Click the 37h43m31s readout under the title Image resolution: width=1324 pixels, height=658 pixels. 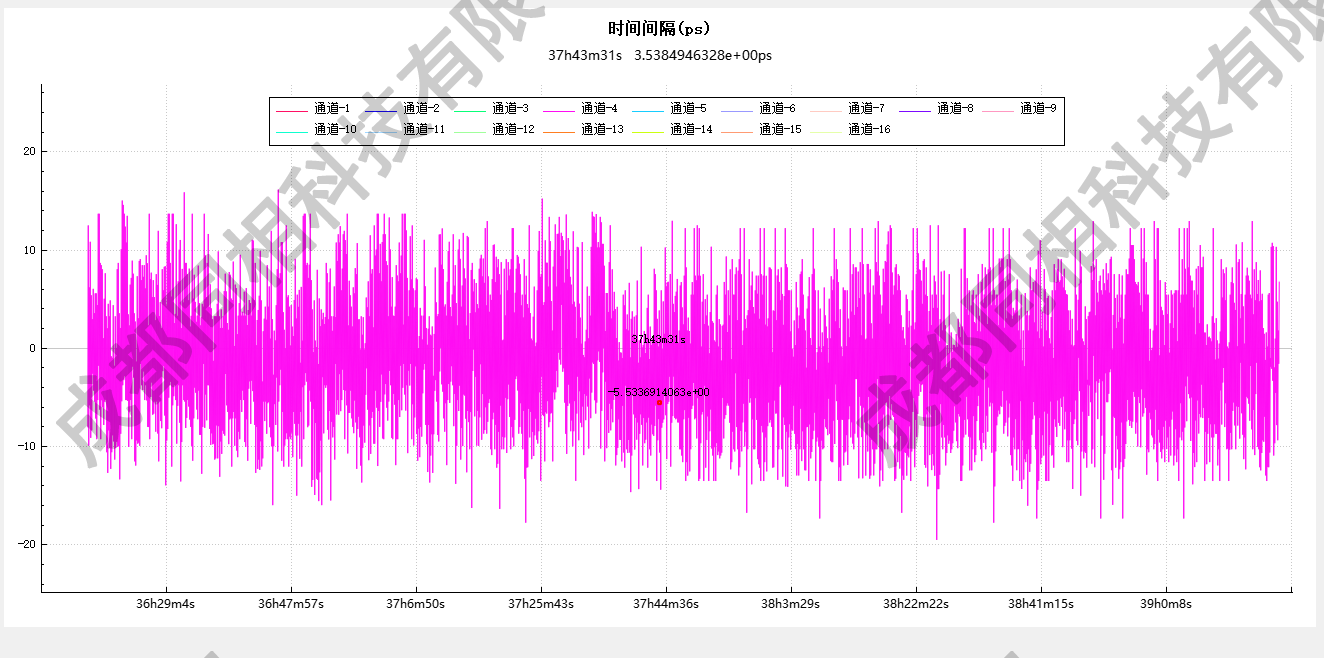click(585, 55)
